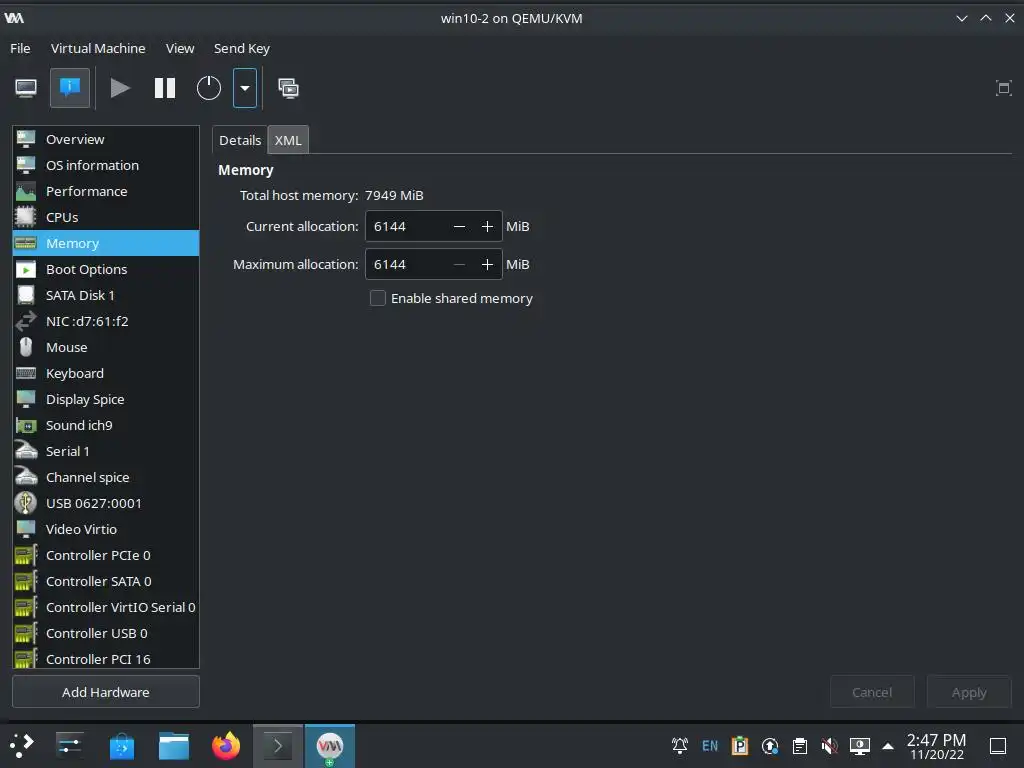Click the Show Desktop icon
Screen dimensions: 1024x768
tap(998, 745)
